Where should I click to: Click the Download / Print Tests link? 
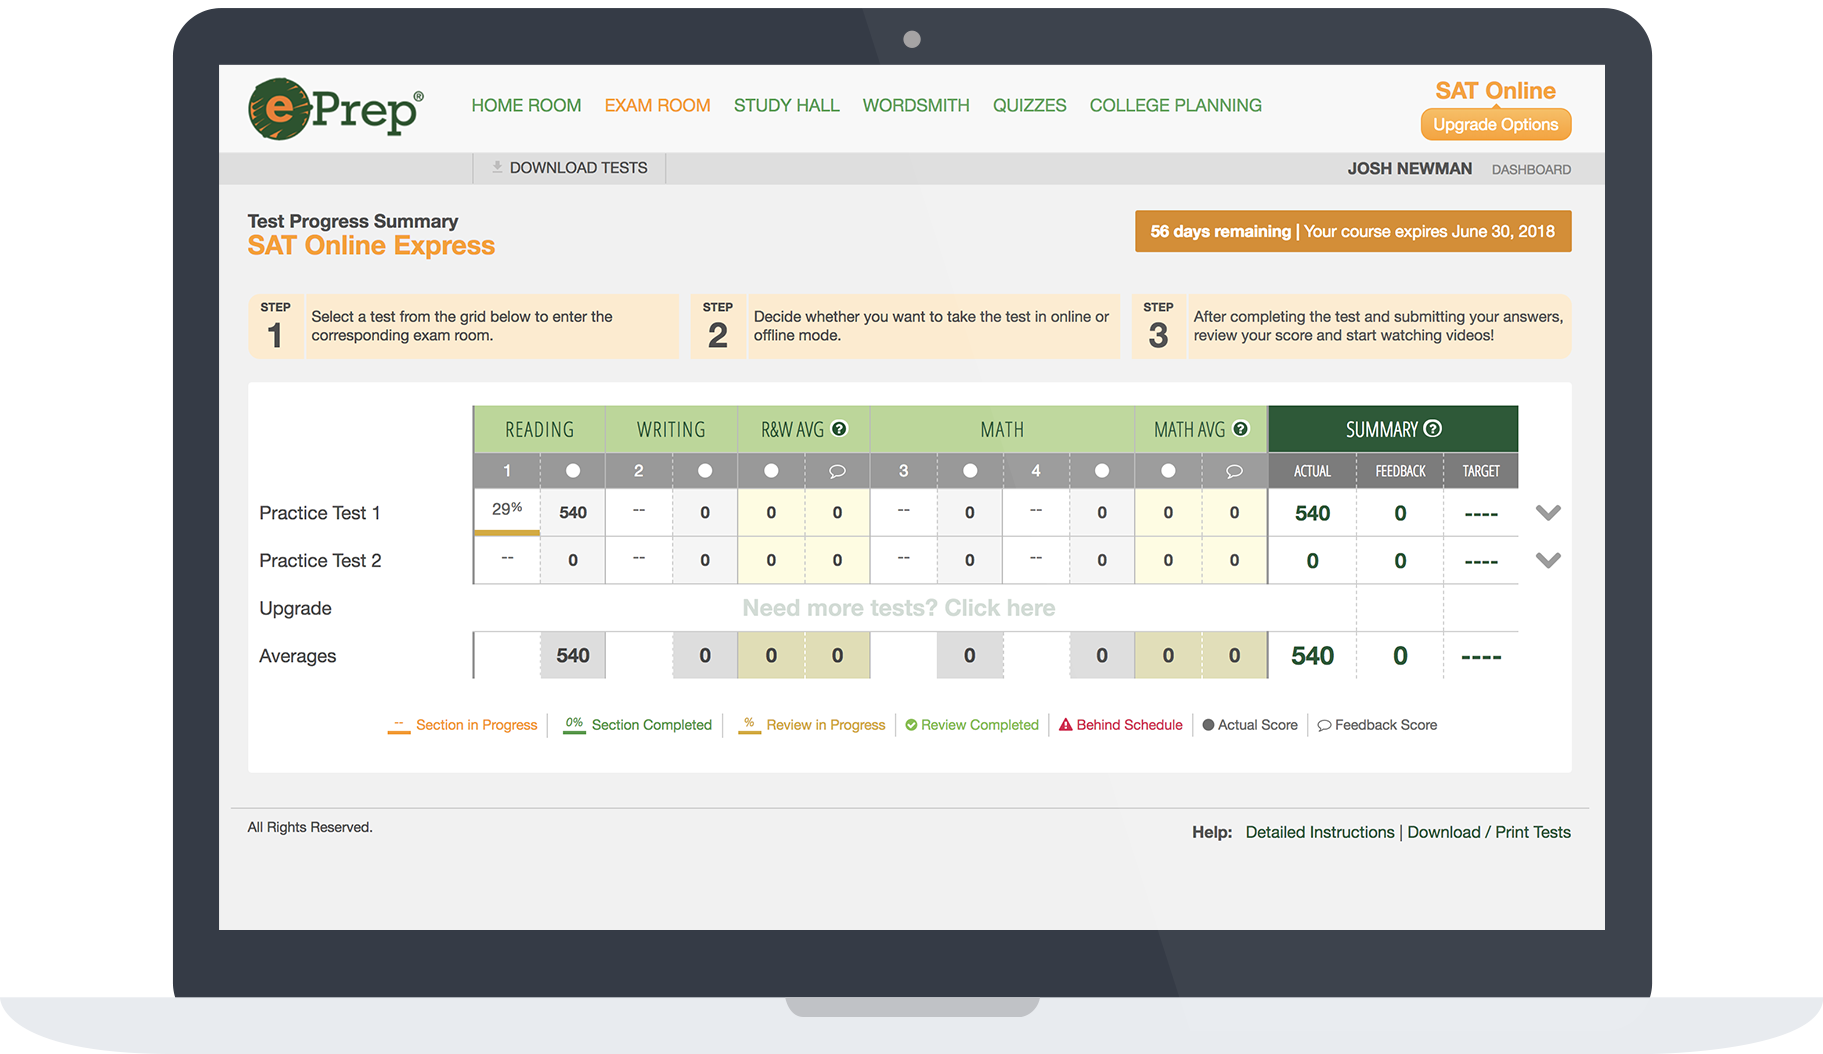coord(1488,832)
